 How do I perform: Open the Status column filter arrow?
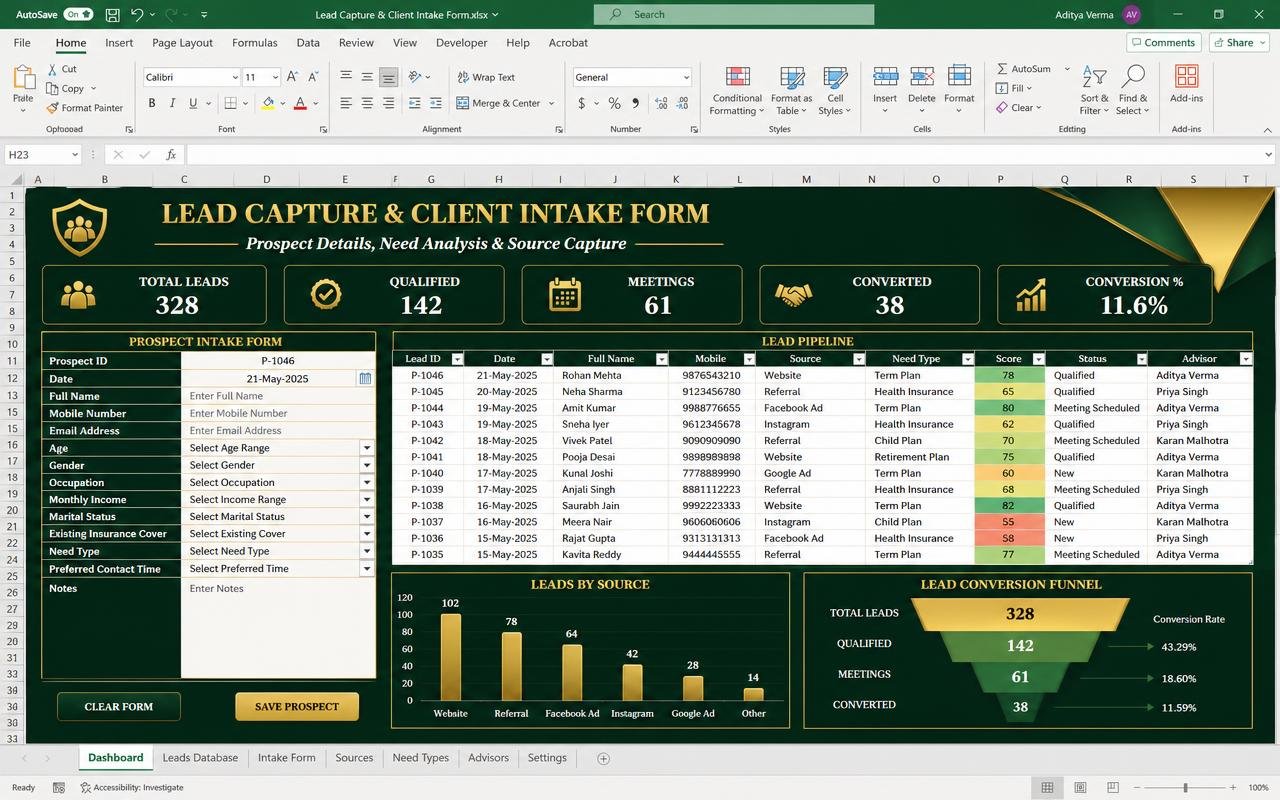pos(1141,359)
